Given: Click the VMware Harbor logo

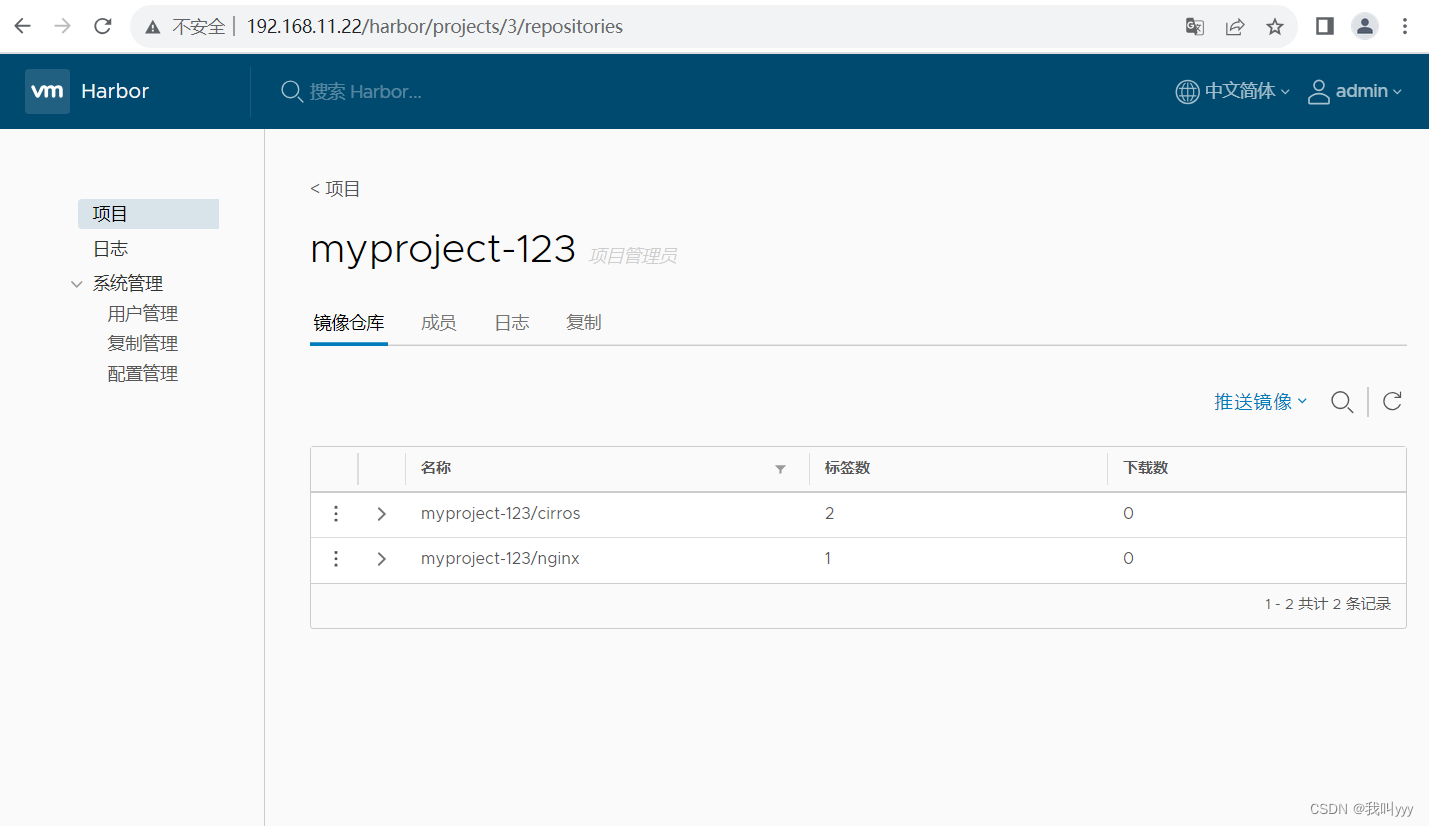Looking at the screenshot, I should pos(47,91).
